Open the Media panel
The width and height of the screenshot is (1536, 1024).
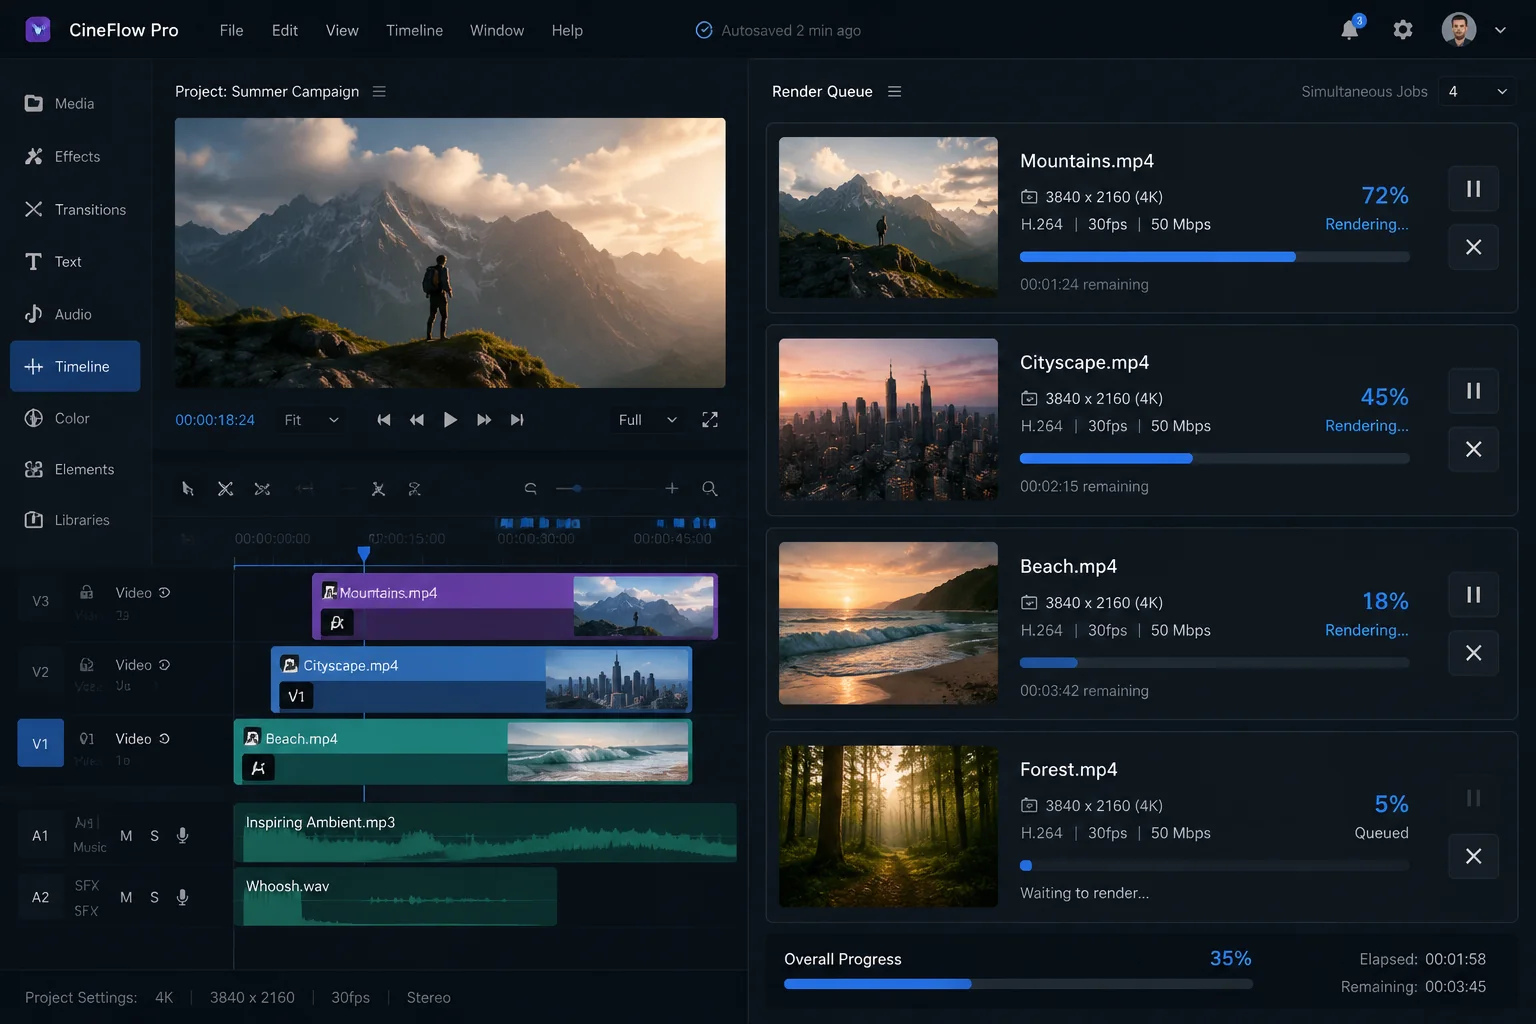tap(59, 103)
